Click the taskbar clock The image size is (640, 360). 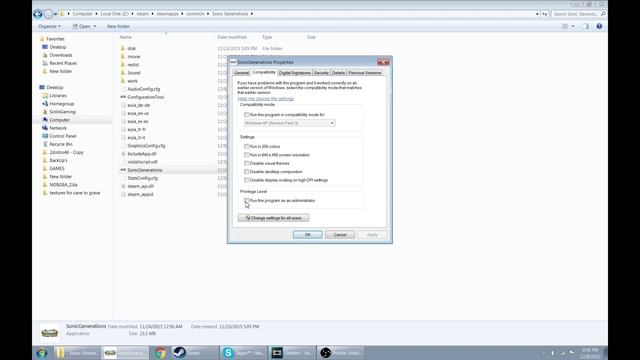pyautogui.click(x=590, y=353)
